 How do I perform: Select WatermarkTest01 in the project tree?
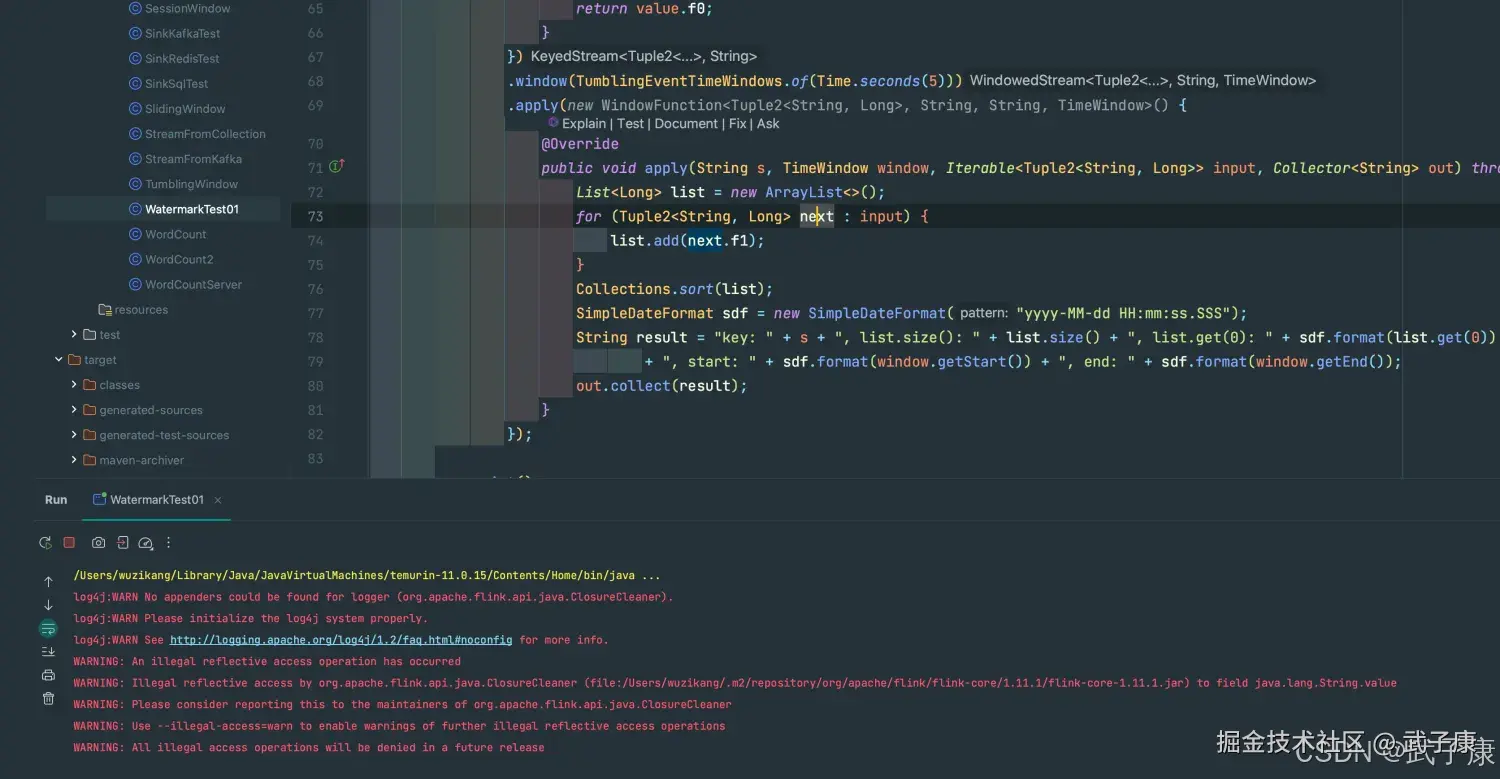click(192, 209)
